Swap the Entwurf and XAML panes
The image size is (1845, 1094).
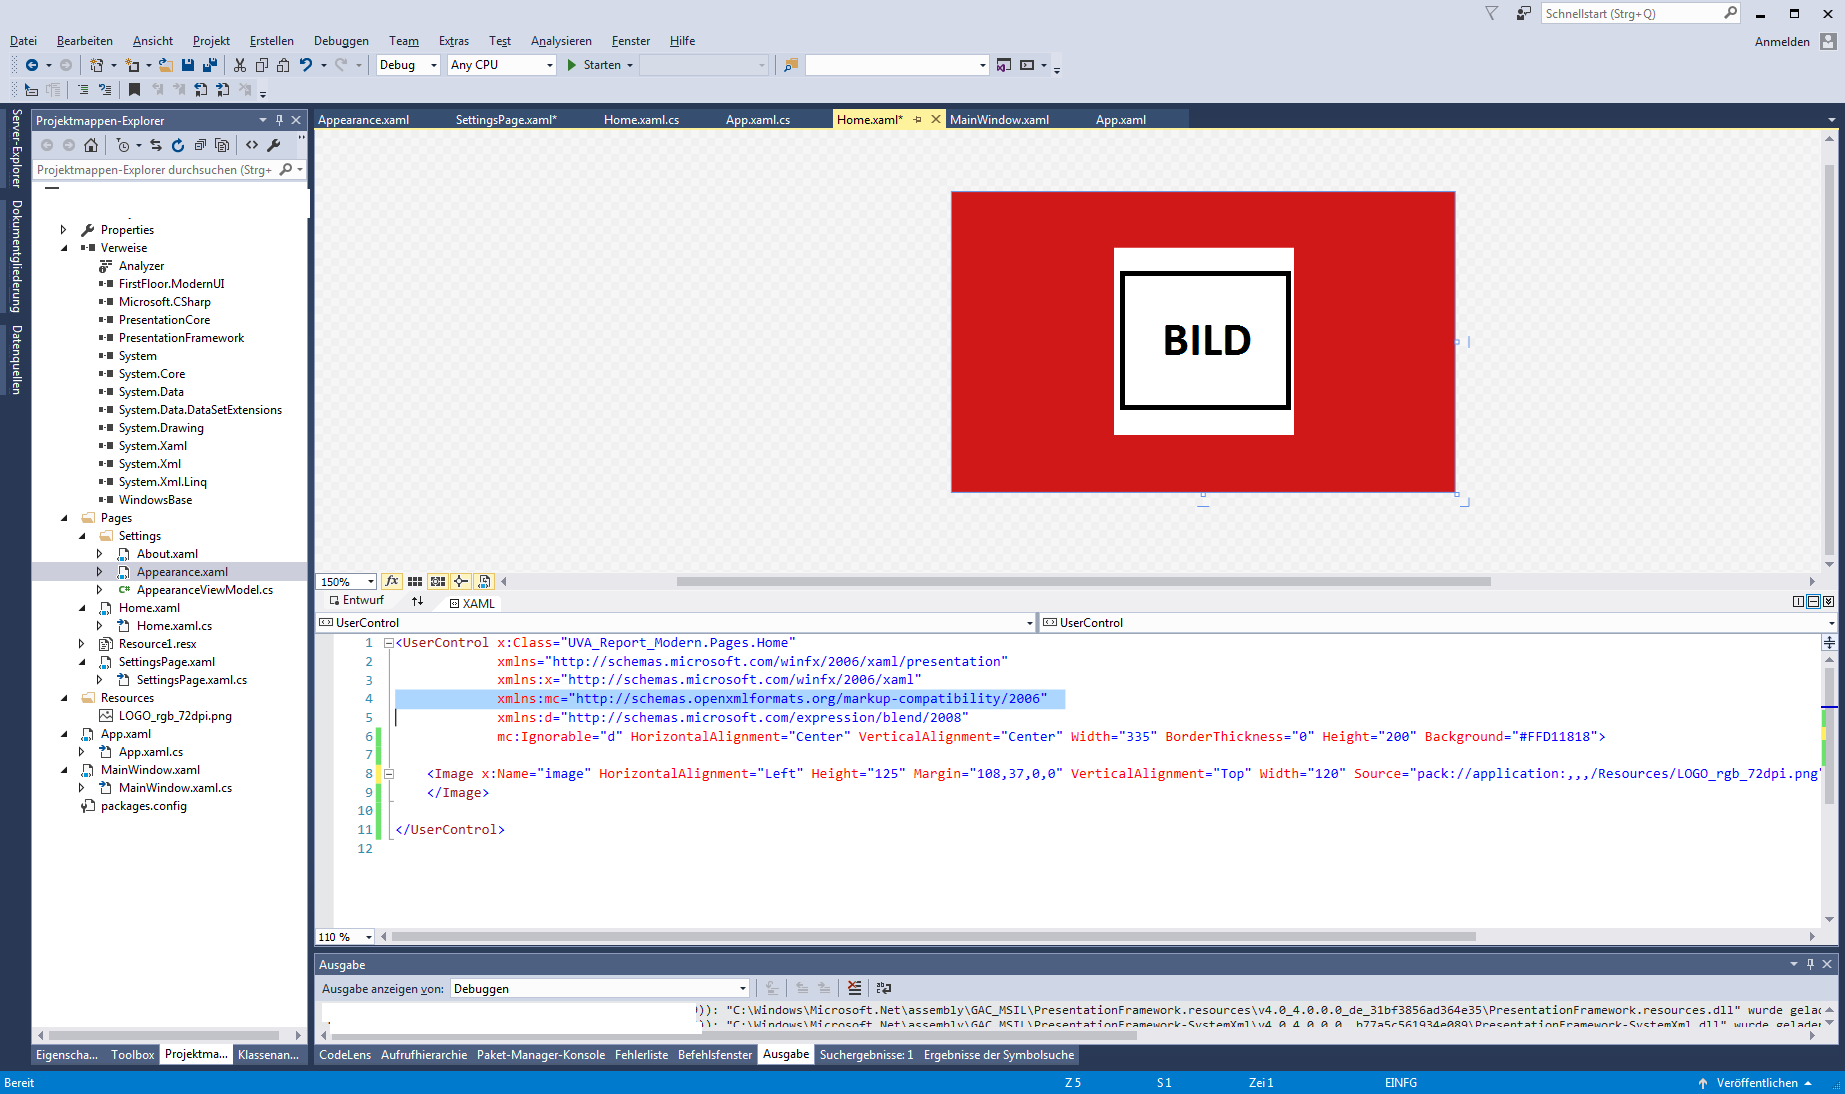point(417,602)
